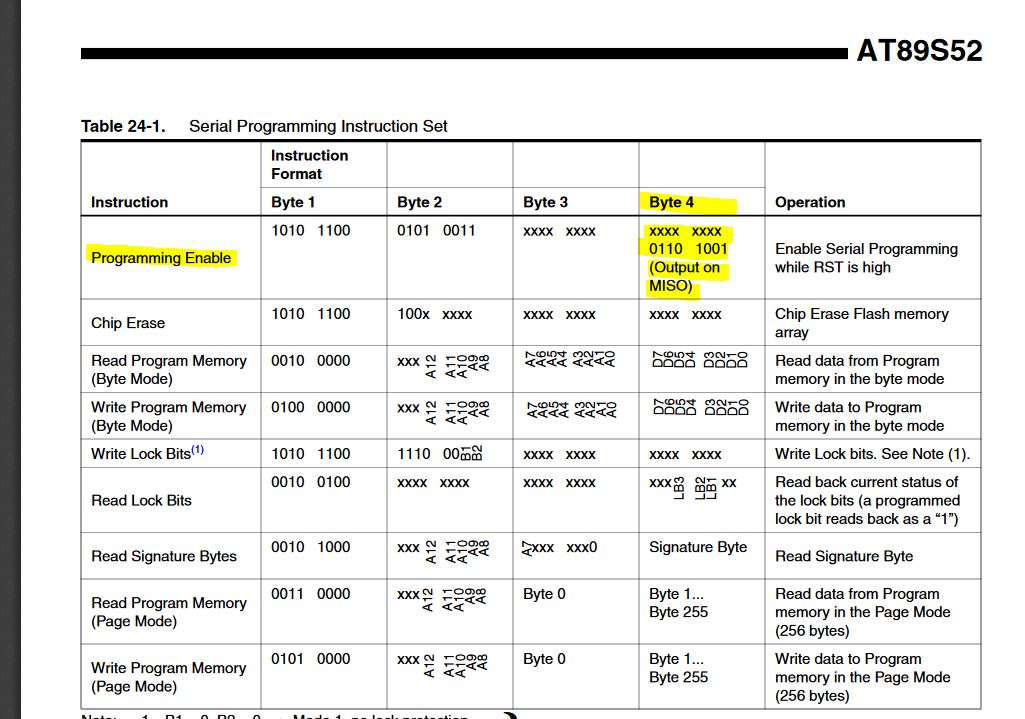Select the 'Byte 2' column header
Viewport: 1025px width, 719px height.
419,203
